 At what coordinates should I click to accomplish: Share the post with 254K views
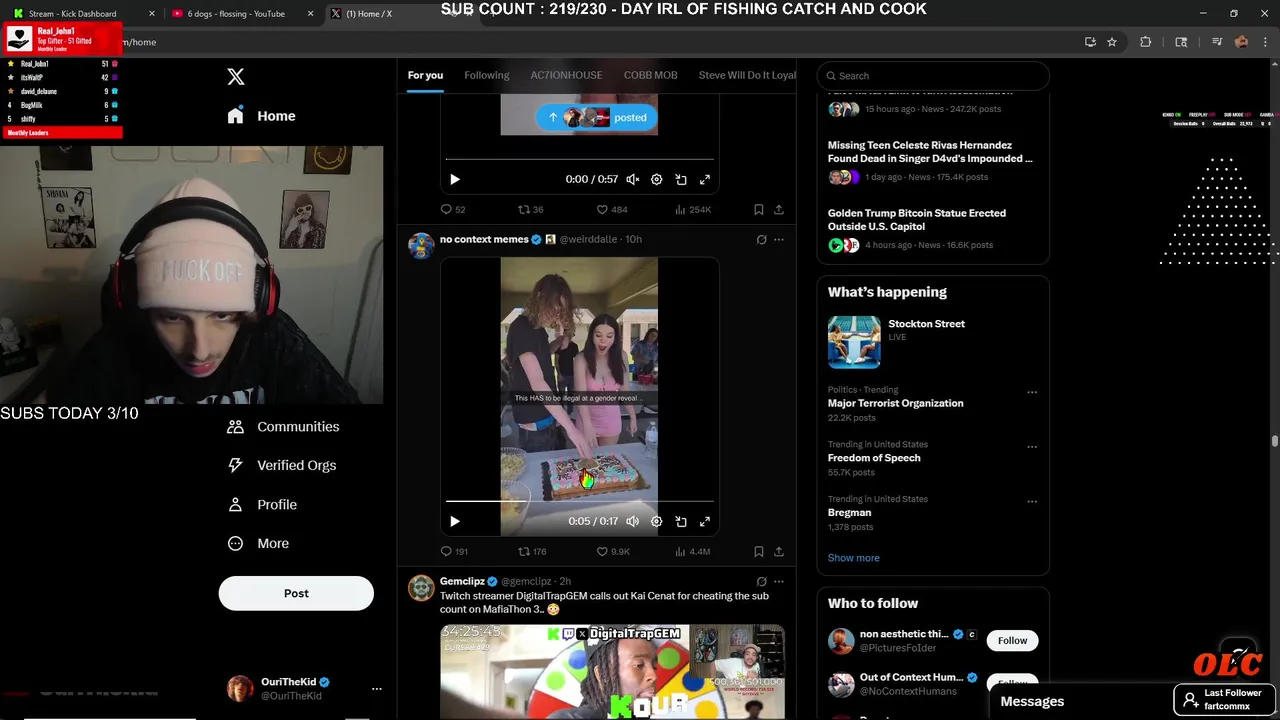779,210
